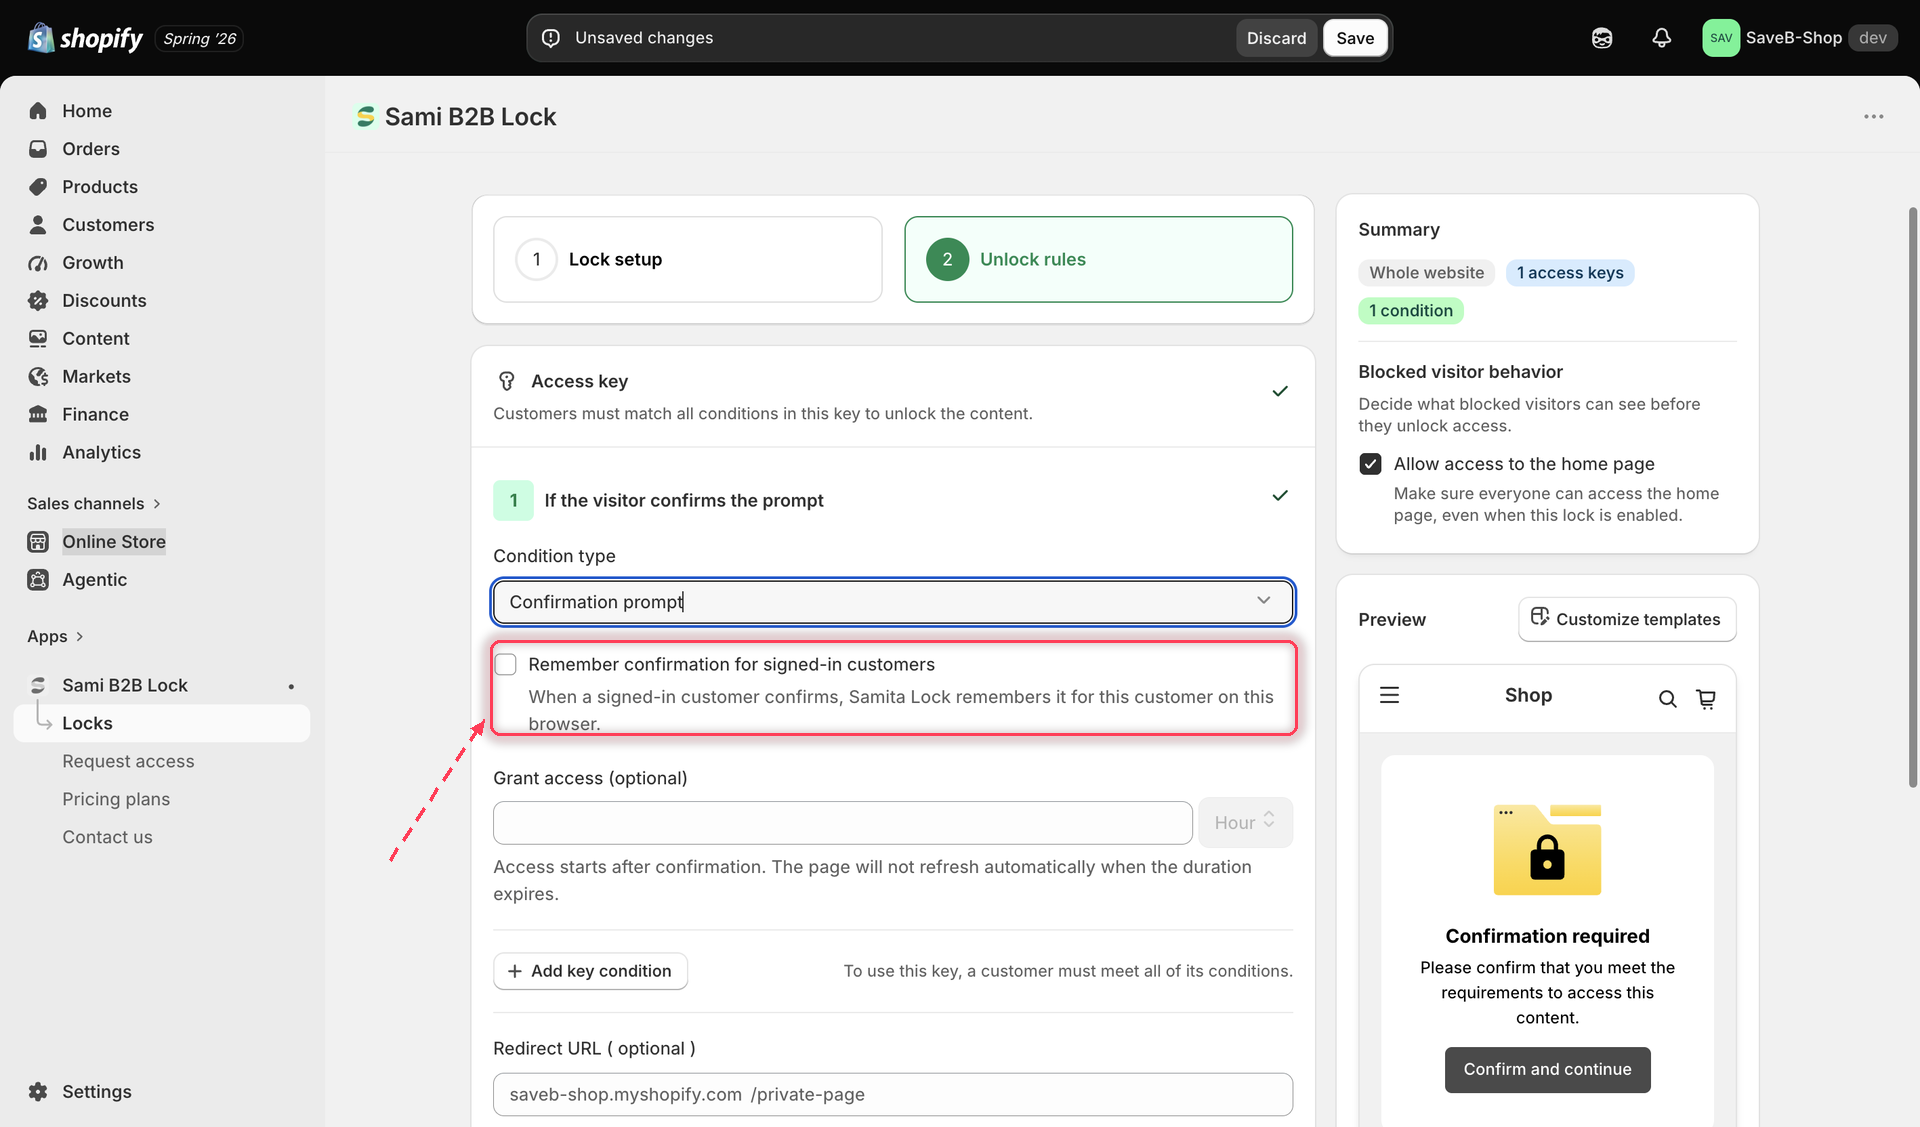Click the Shopify logo
This screenshot has height=1127, width=1920.
[x=85, y=38]
